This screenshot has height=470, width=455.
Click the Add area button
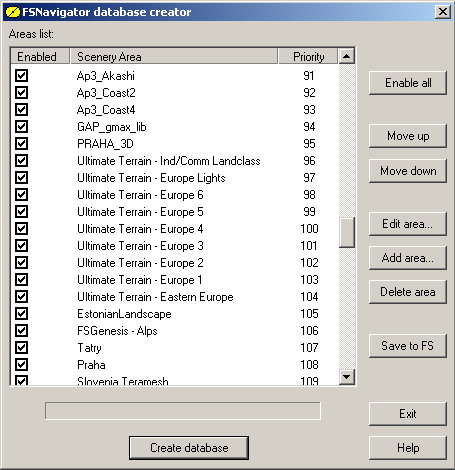(x=408, y=258)
